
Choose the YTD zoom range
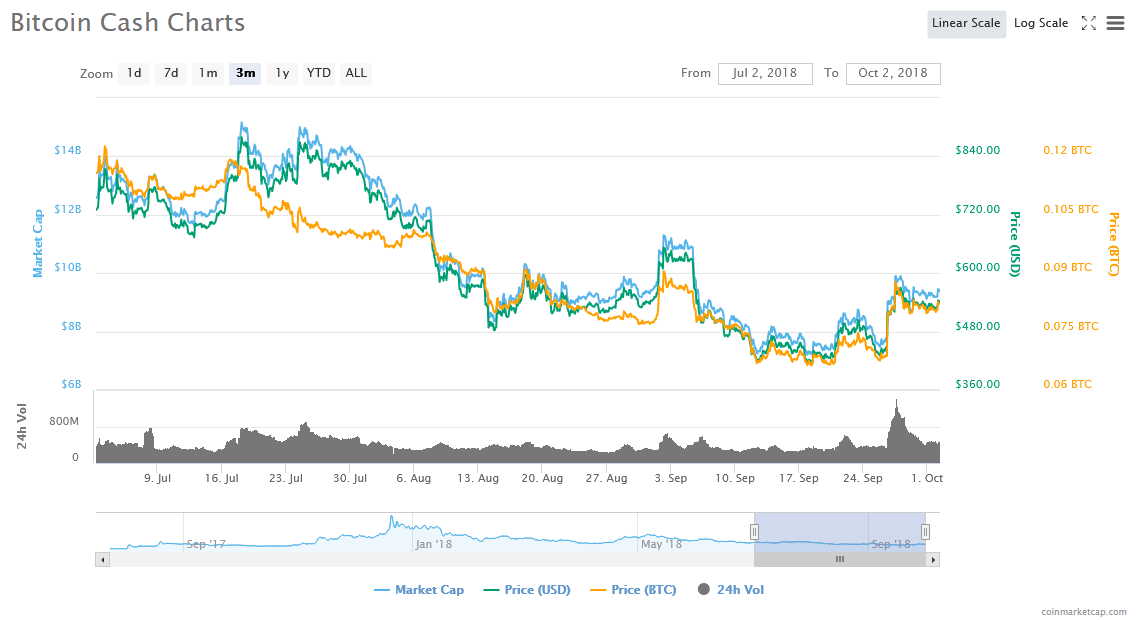318,73
